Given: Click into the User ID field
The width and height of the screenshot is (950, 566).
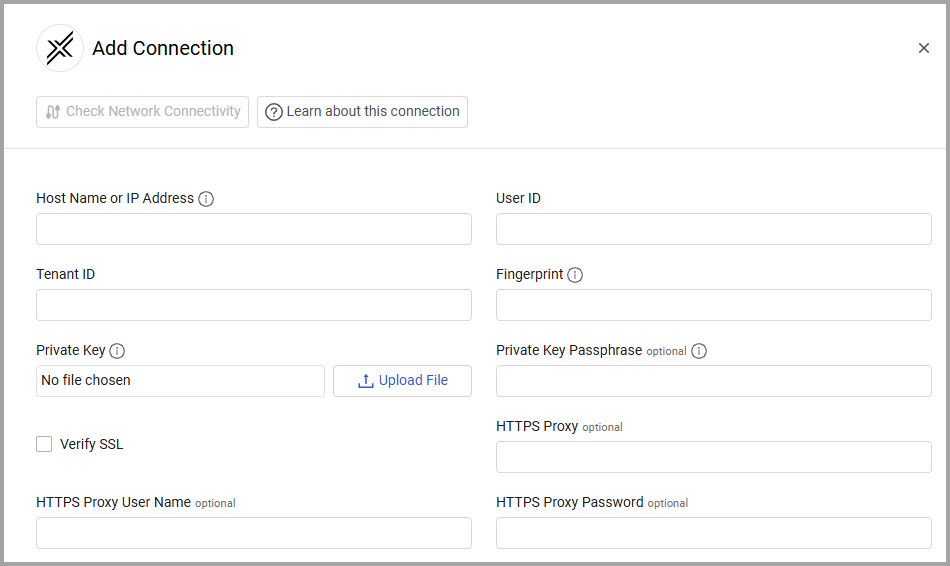Looking at the screenshot, I should tap(714, 229).
